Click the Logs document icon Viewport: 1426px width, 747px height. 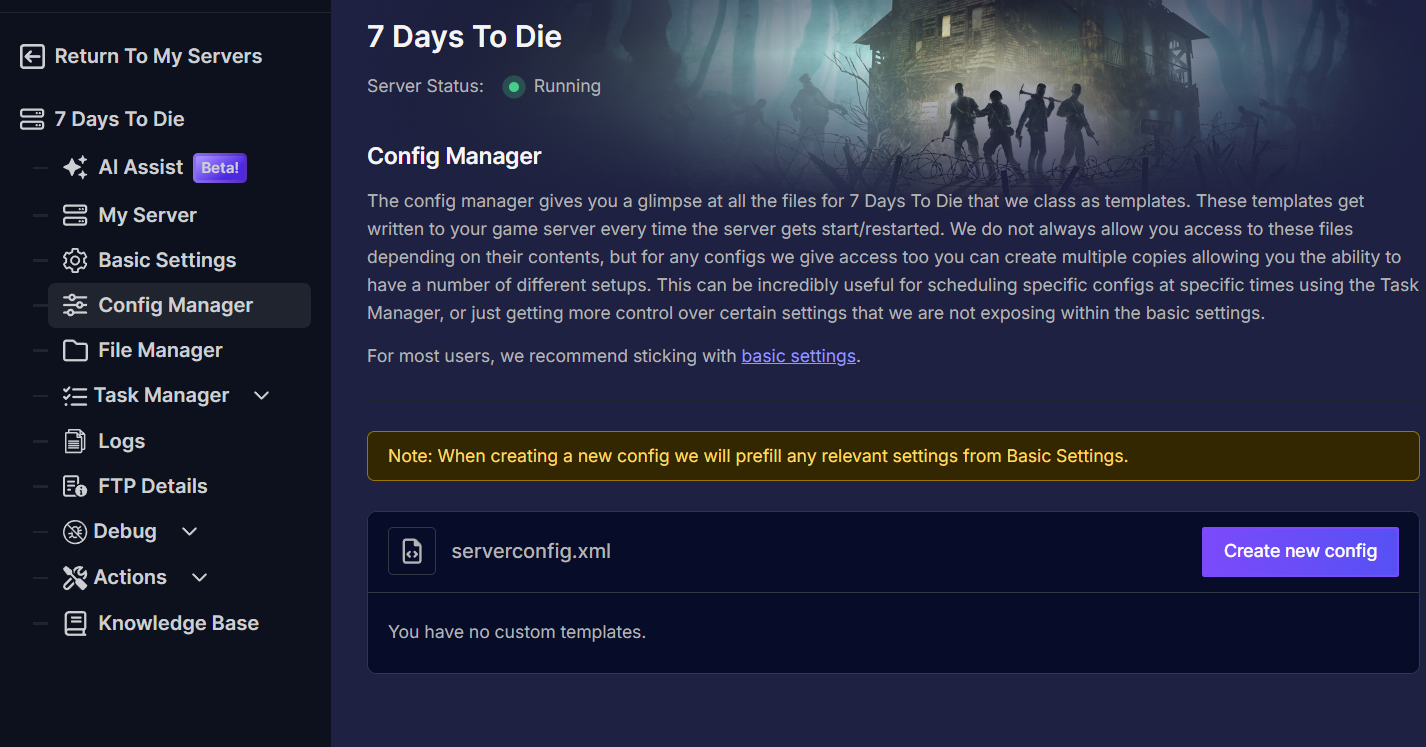[x=75, y=441]
